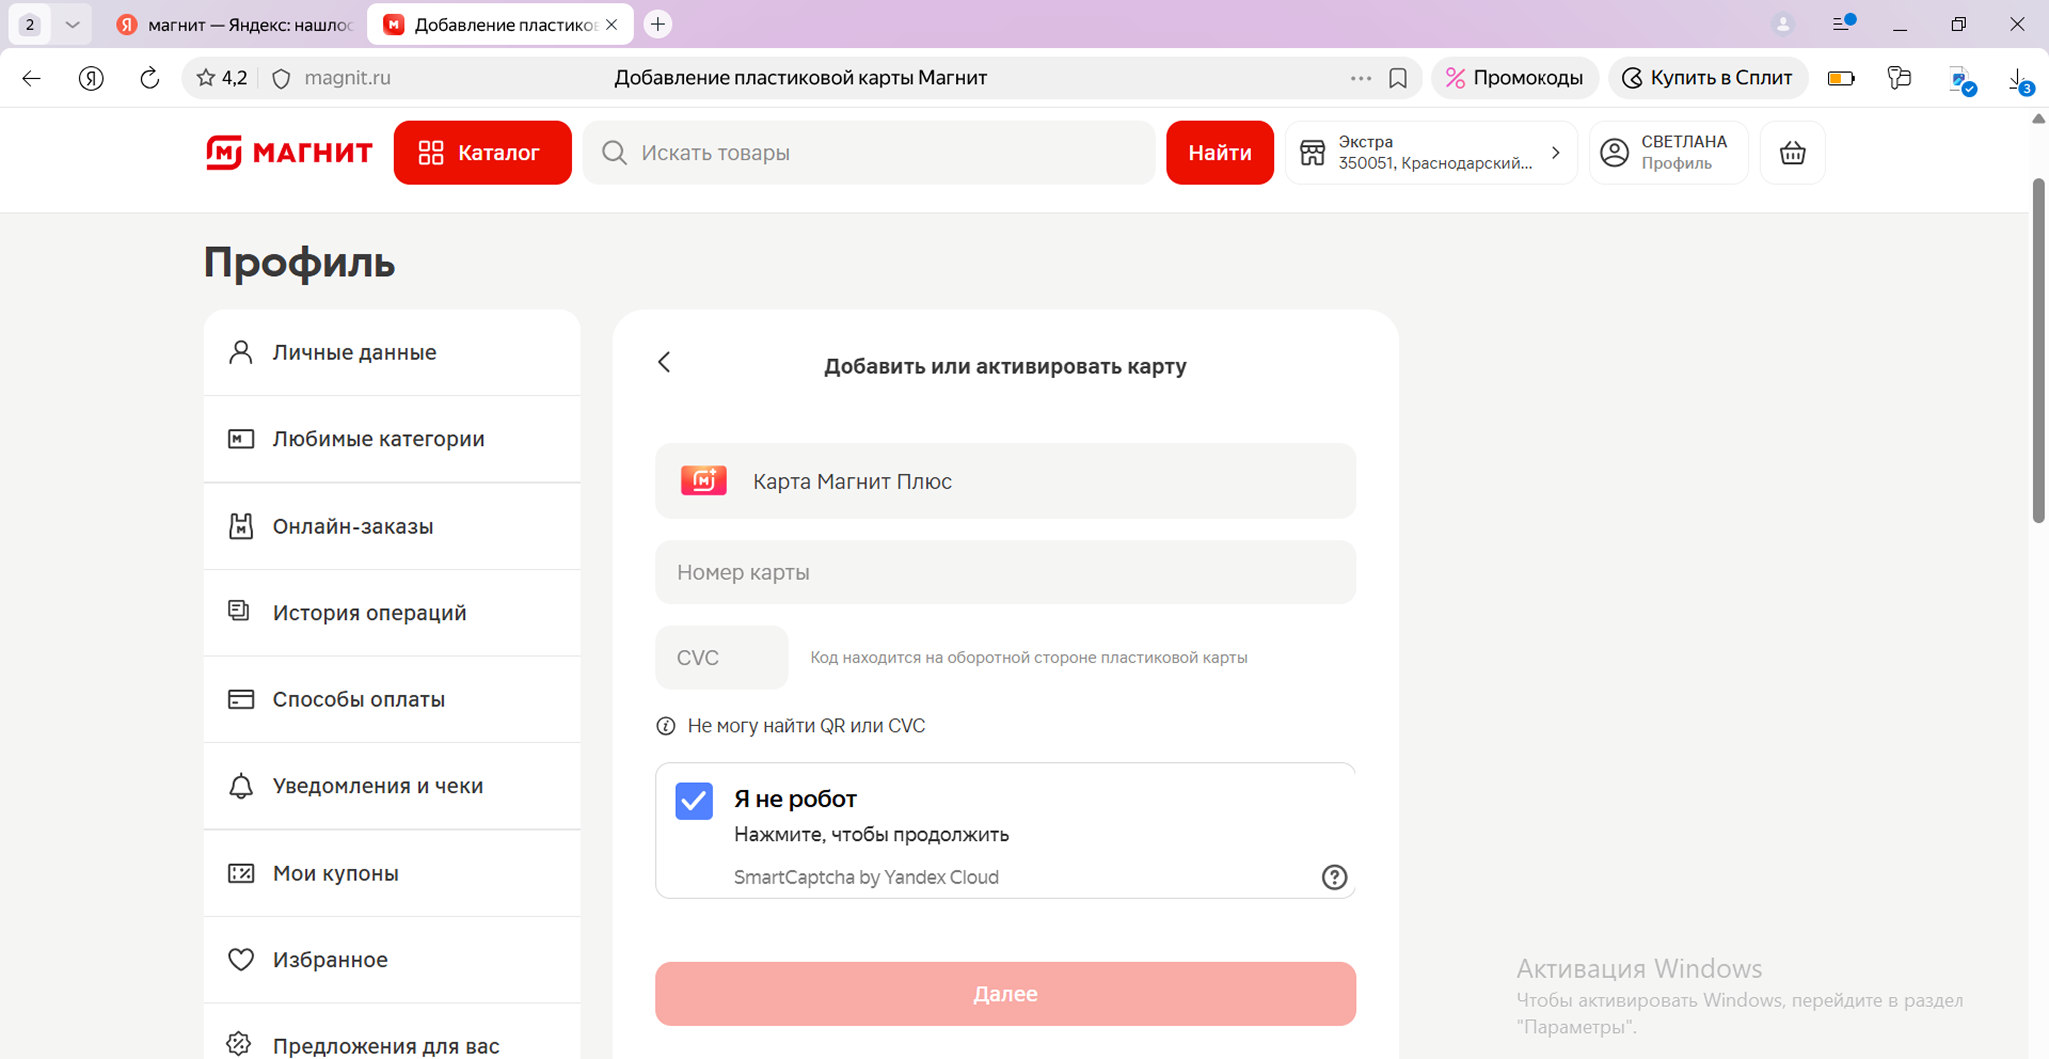The height and width of the screenshot is (1059, 2049).
Task: Expand the browser tab list dropdown arrow
Action: click(x=72, y=24)
